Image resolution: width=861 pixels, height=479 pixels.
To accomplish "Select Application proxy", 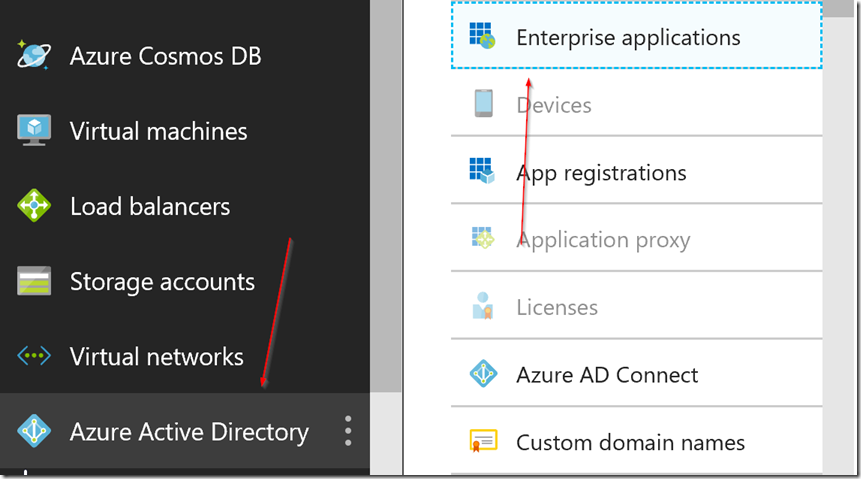I will pyautogui.click(x=636, y=238).
